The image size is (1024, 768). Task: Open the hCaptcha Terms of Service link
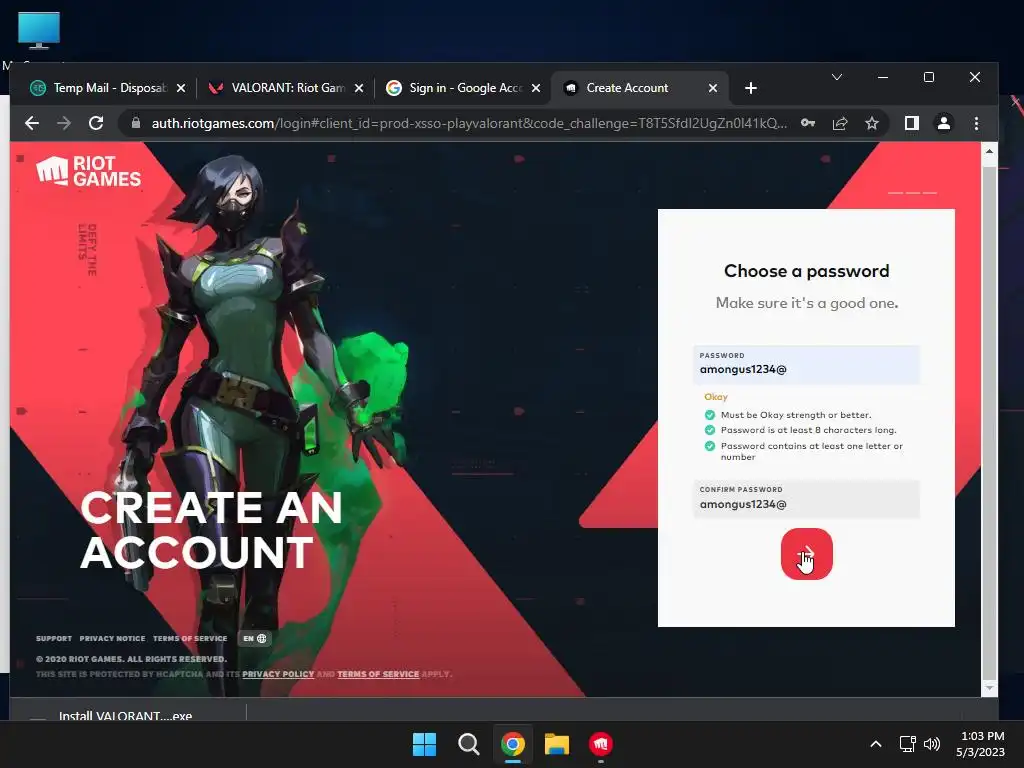(378, 674)
